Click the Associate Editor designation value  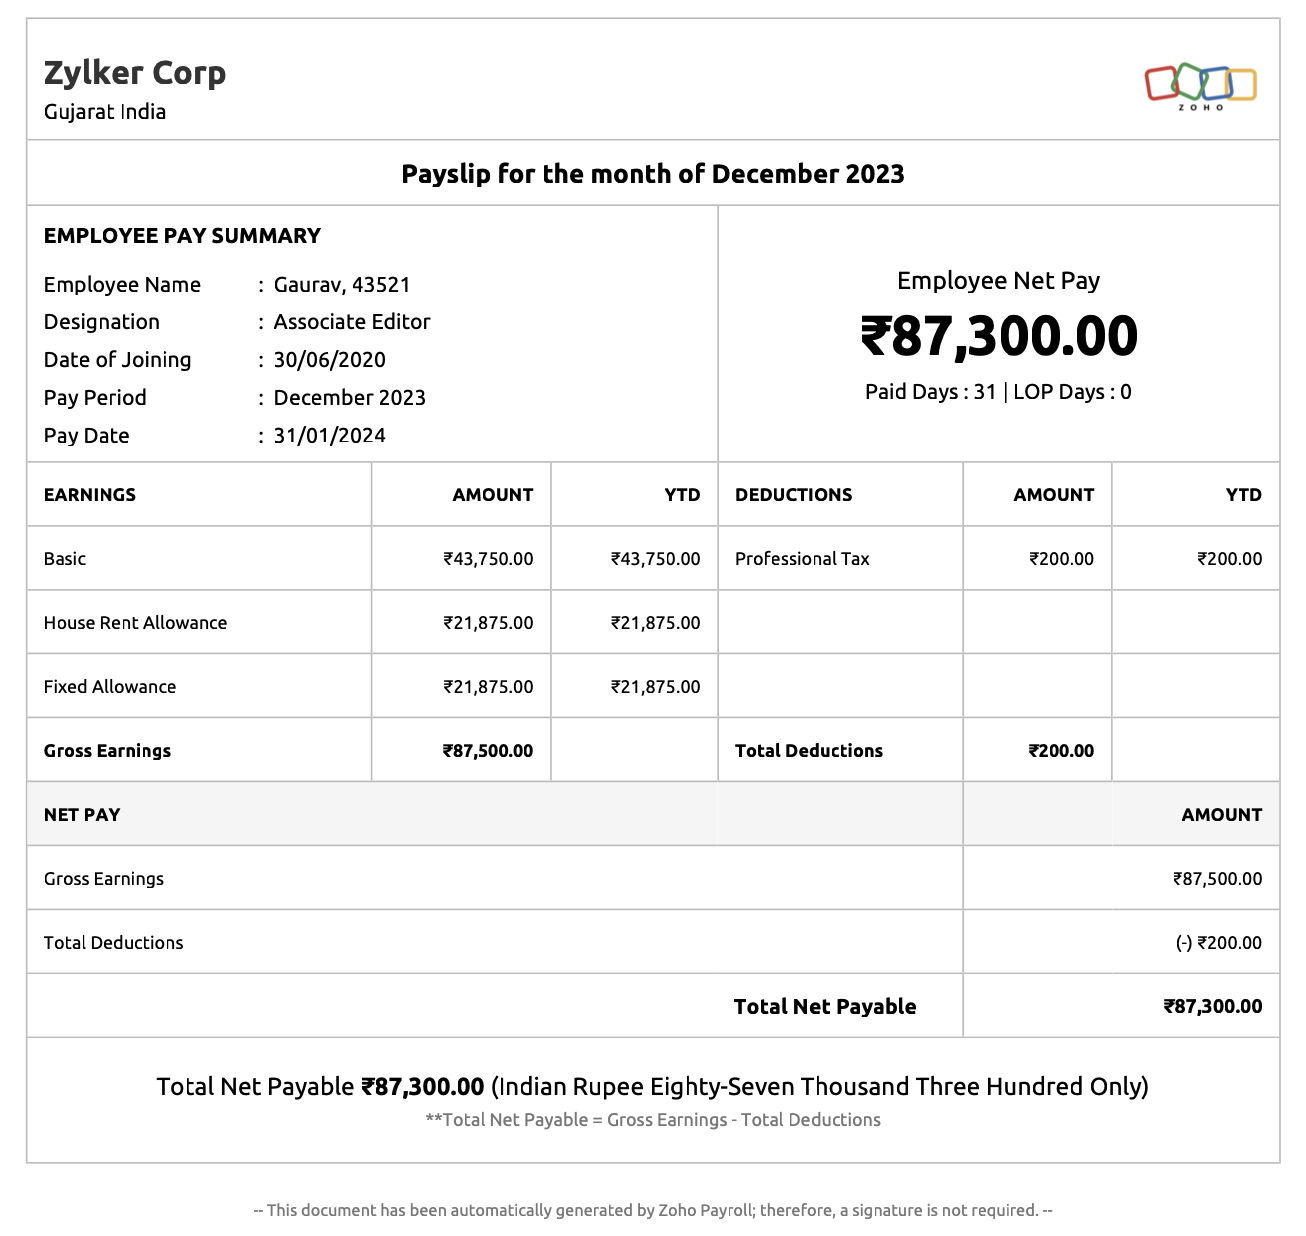352,322
